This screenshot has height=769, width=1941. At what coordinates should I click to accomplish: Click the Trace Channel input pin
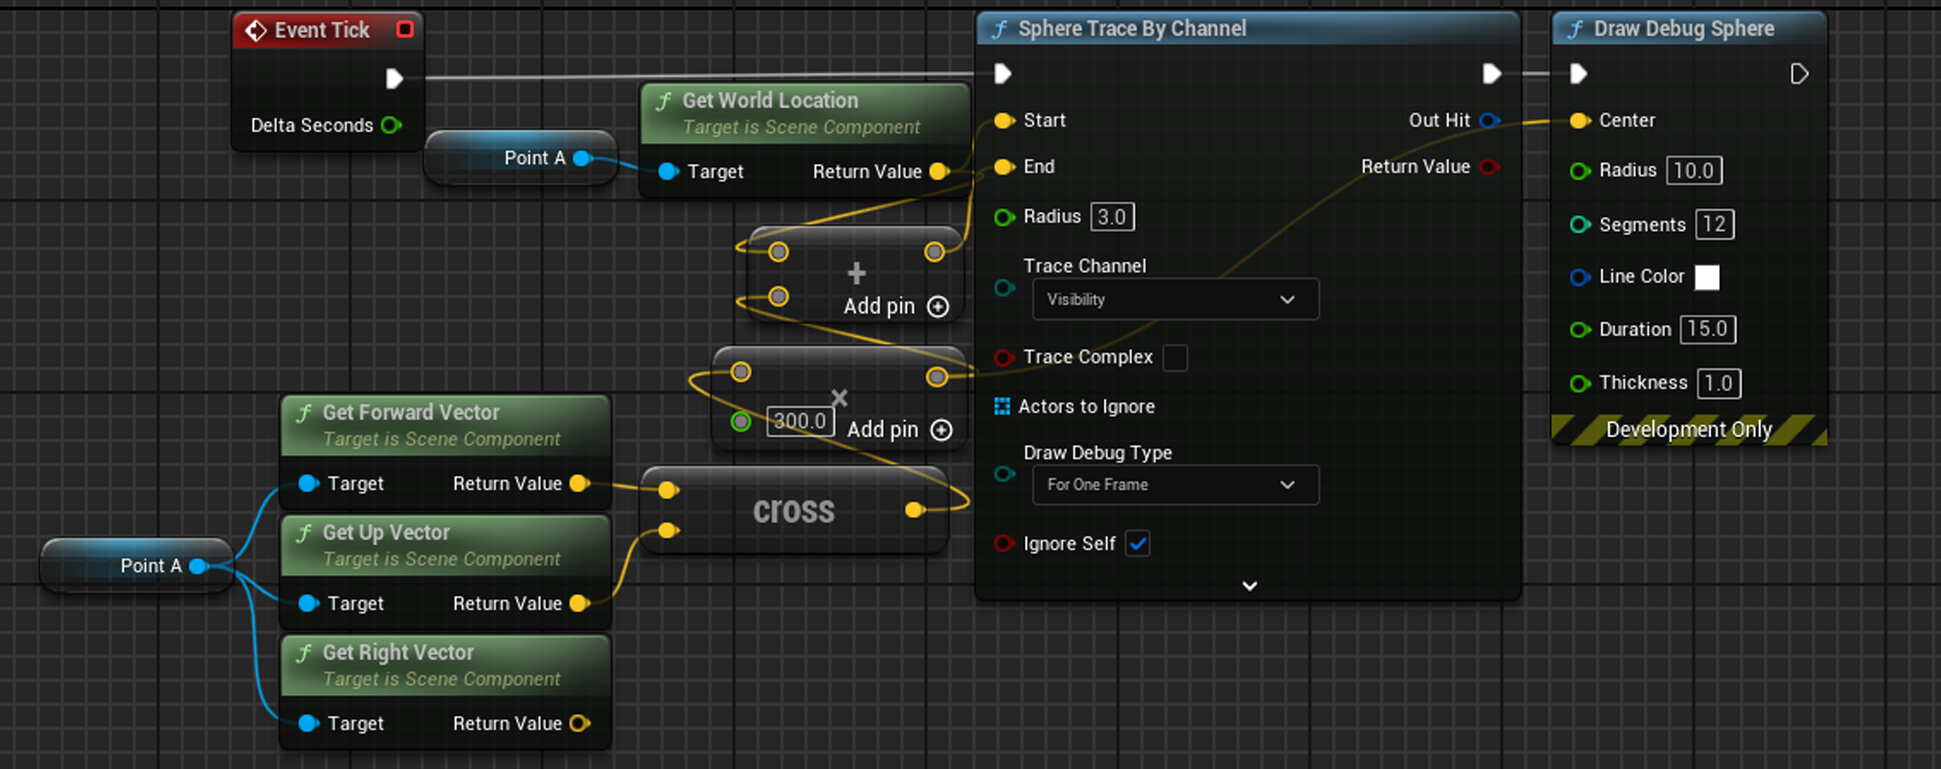[1004, 288]
